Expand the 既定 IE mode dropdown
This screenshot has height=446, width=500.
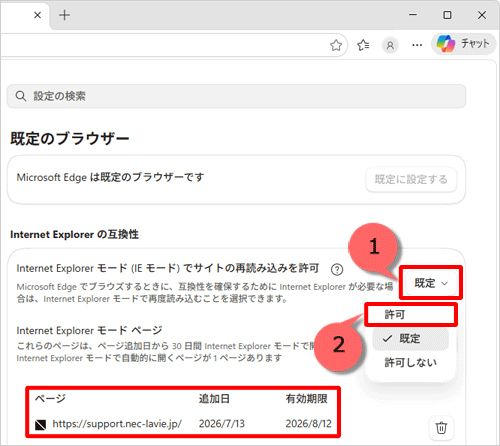click(431, 283)
